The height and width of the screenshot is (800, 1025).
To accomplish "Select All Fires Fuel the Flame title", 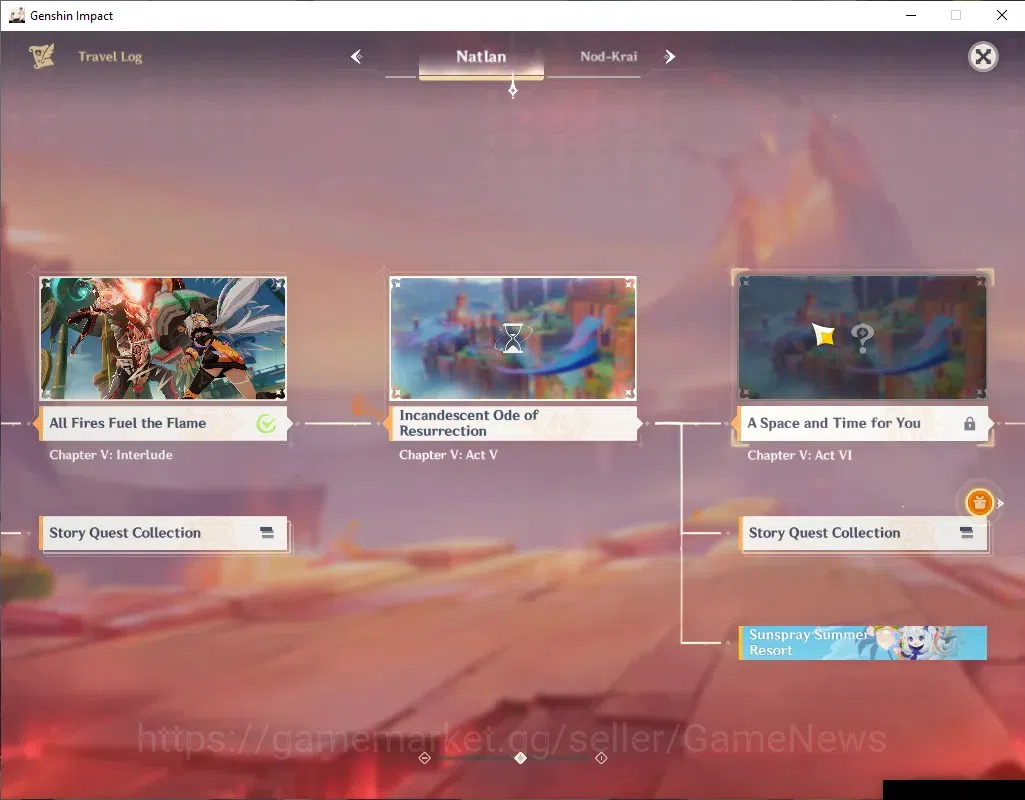I will pyautogui.click(x=127, y=423).
